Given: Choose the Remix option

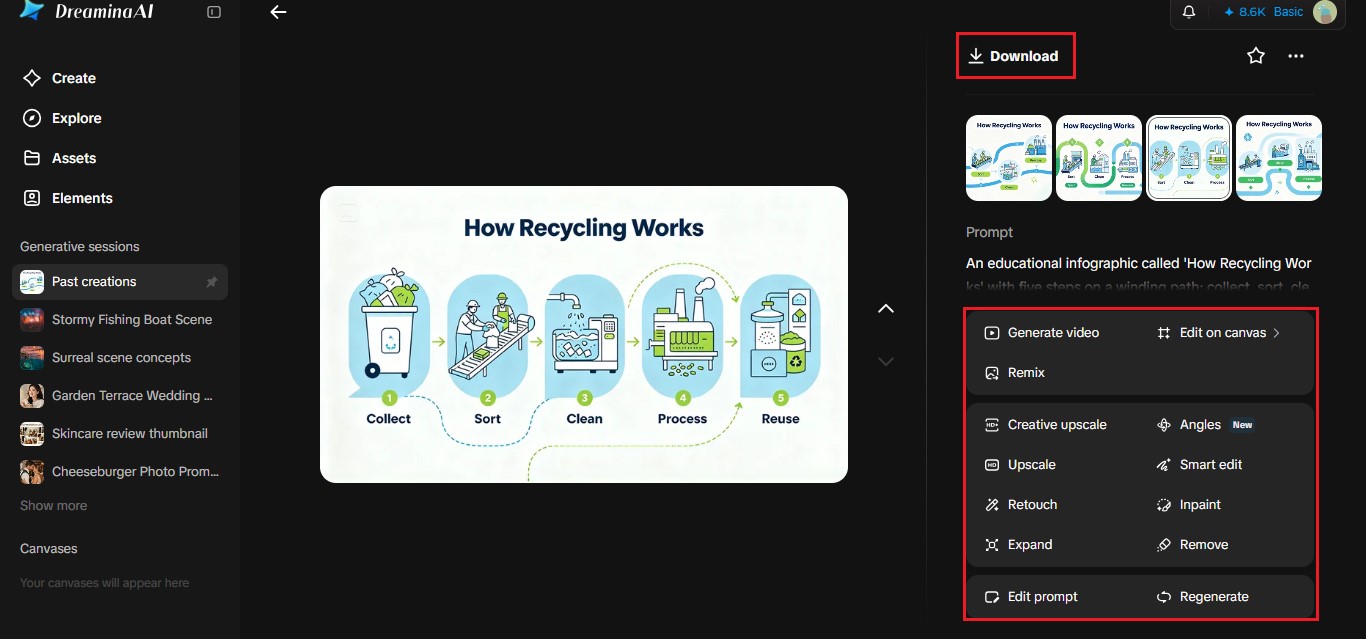Looking at the screenshot, I should [x=1015, y=373].
